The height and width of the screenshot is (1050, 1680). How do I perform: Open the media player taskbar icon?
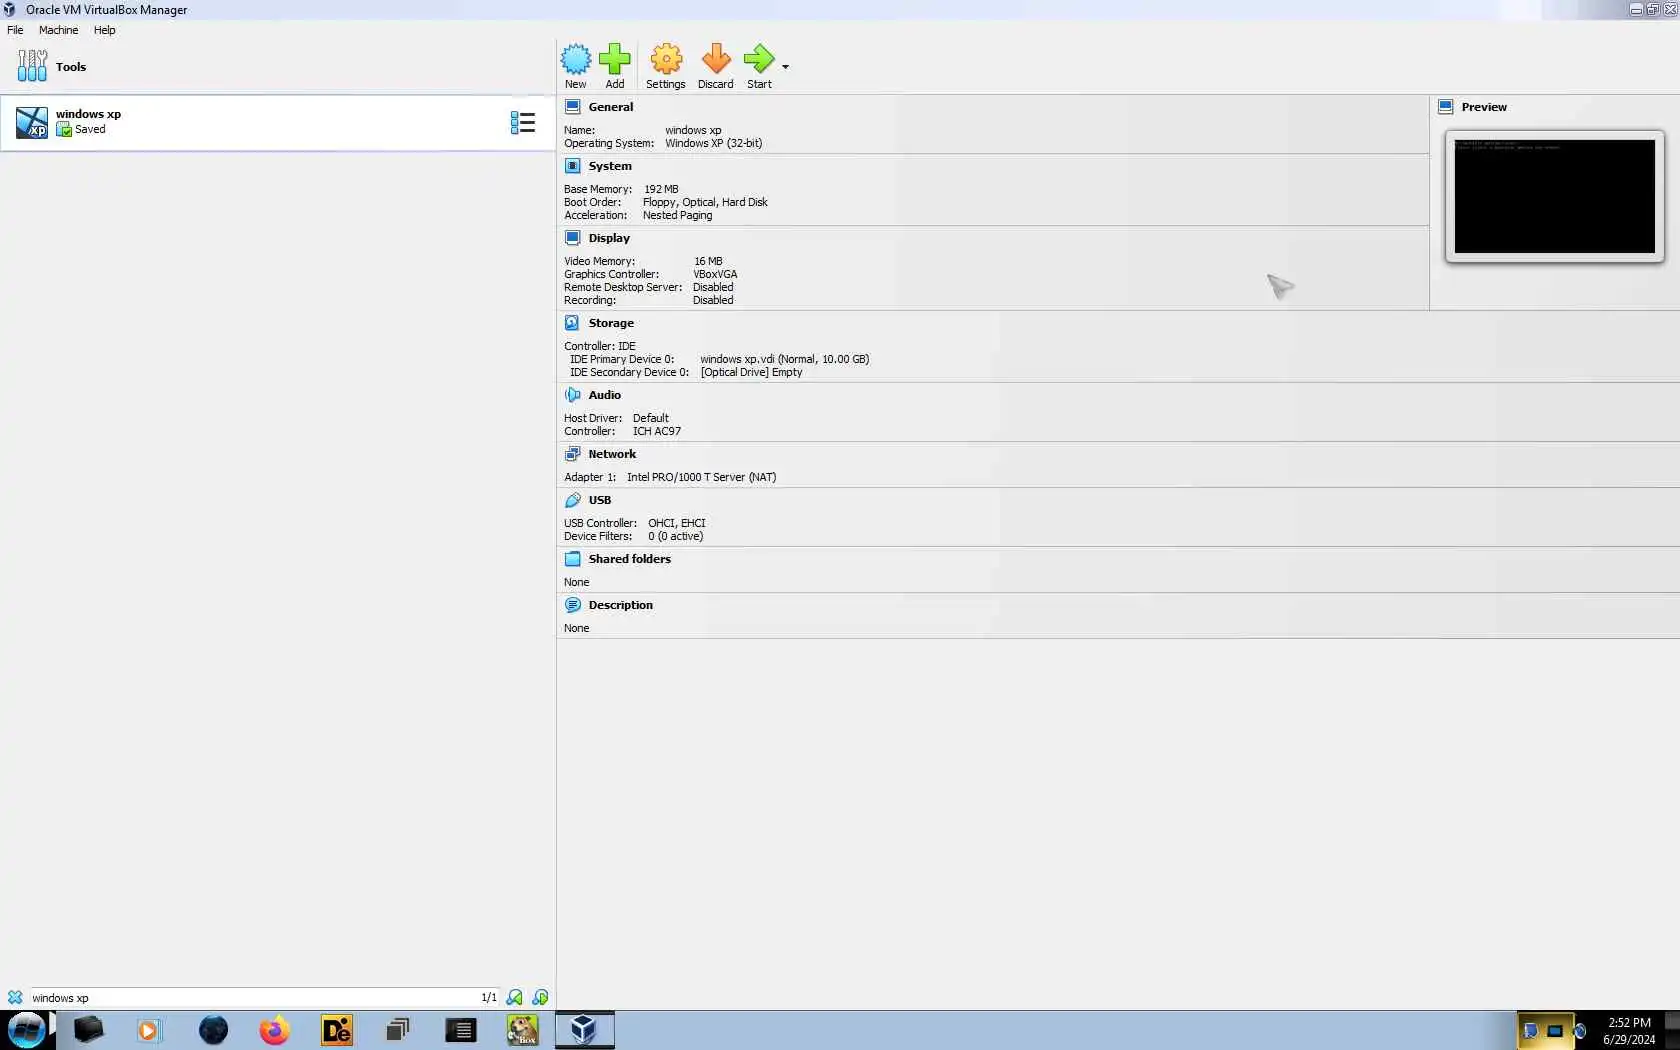click(x=149, y=1030)
